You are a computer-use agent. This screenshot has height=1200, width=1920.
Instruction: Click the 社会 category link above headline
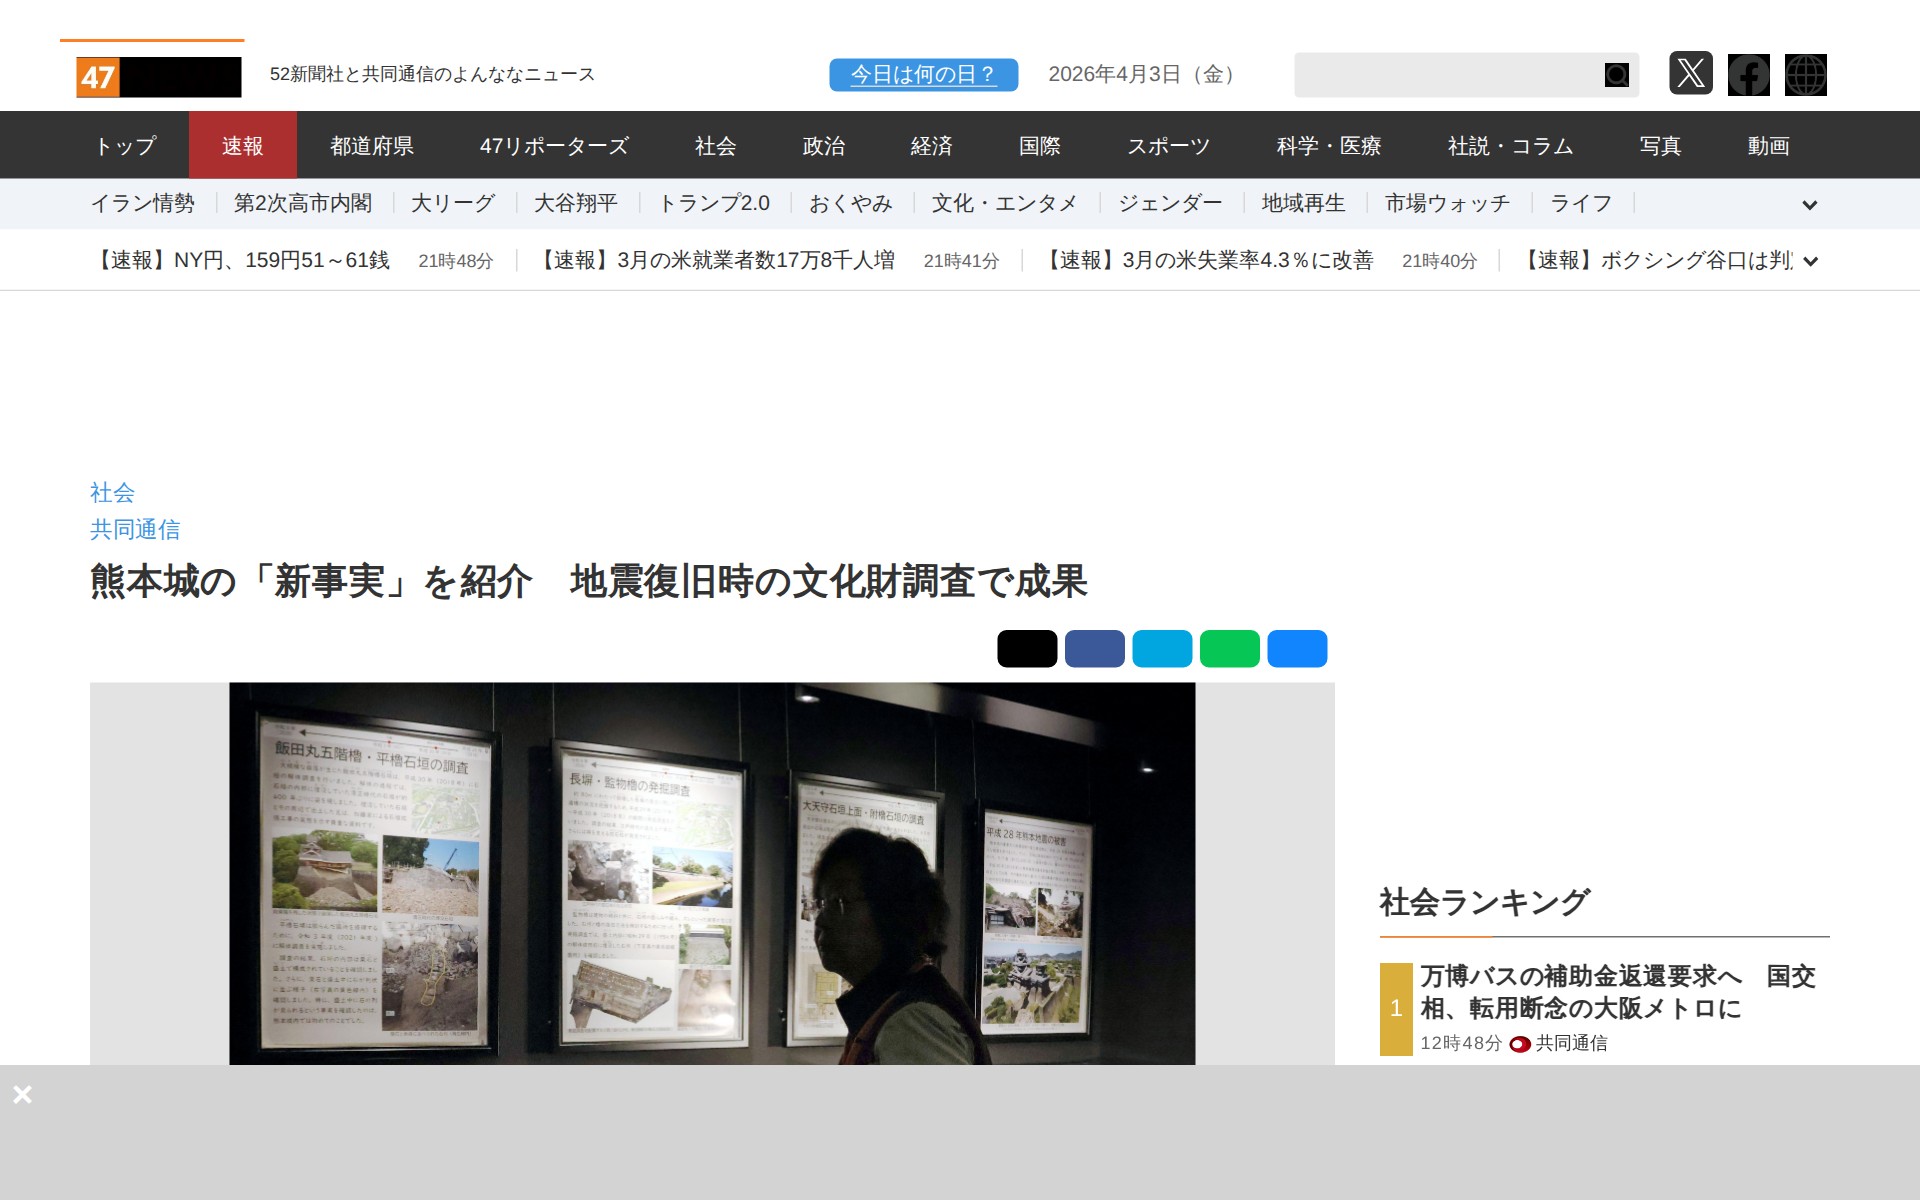click(x=112, y=492)
